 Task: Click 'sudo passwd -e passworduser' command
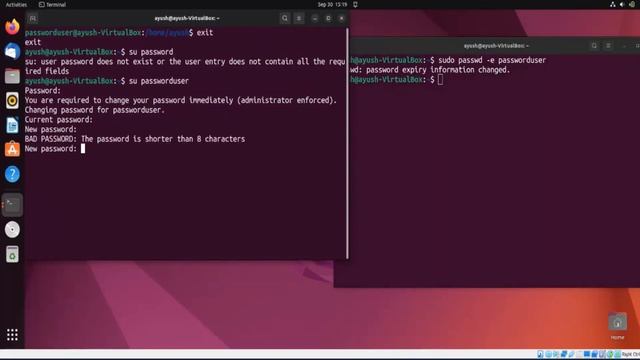pos(492,60)
